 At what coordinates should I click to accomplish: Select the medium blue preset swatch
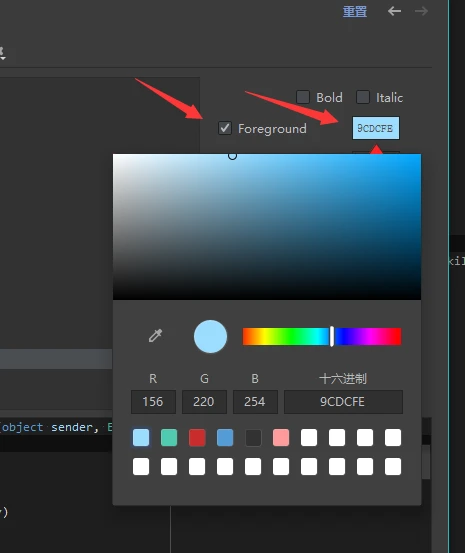pos(225,438)
